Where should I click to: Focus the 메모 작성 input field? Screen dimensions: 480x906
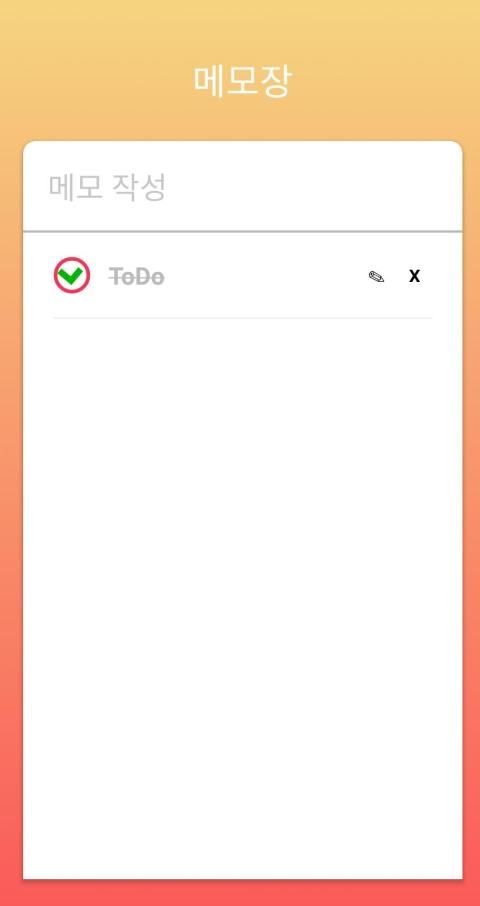[x=243, y=187]
